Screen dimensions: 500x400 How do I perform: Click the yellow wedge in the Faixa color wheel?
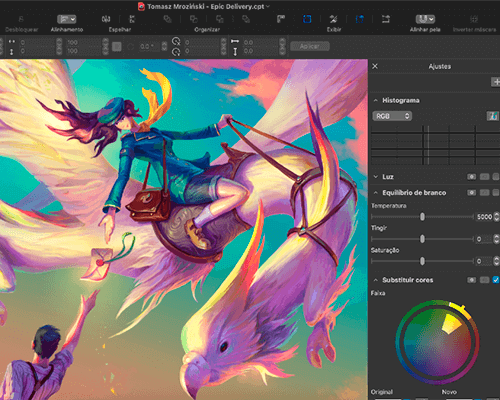pos(451,324)
